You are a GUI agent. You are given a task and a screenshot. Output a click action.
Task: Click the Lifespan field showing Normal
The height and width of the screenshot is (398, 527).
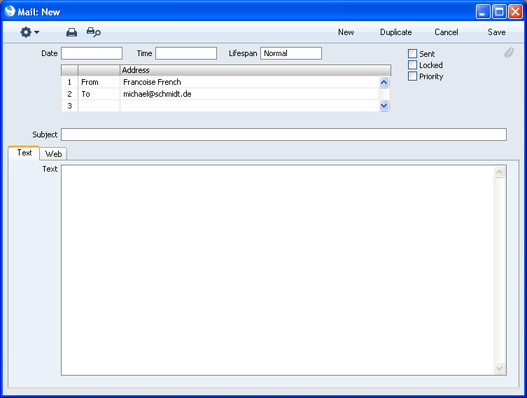pyautogui.click(x=291, y=53)
